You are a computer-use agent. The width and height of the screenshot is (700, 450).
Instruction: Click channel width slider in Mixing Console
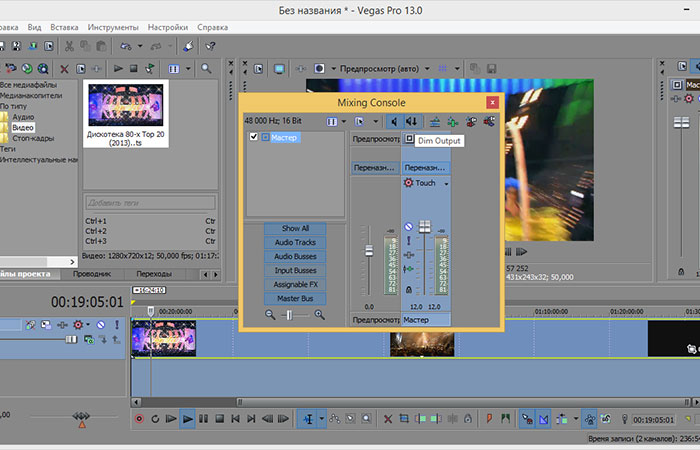[289, 315]
